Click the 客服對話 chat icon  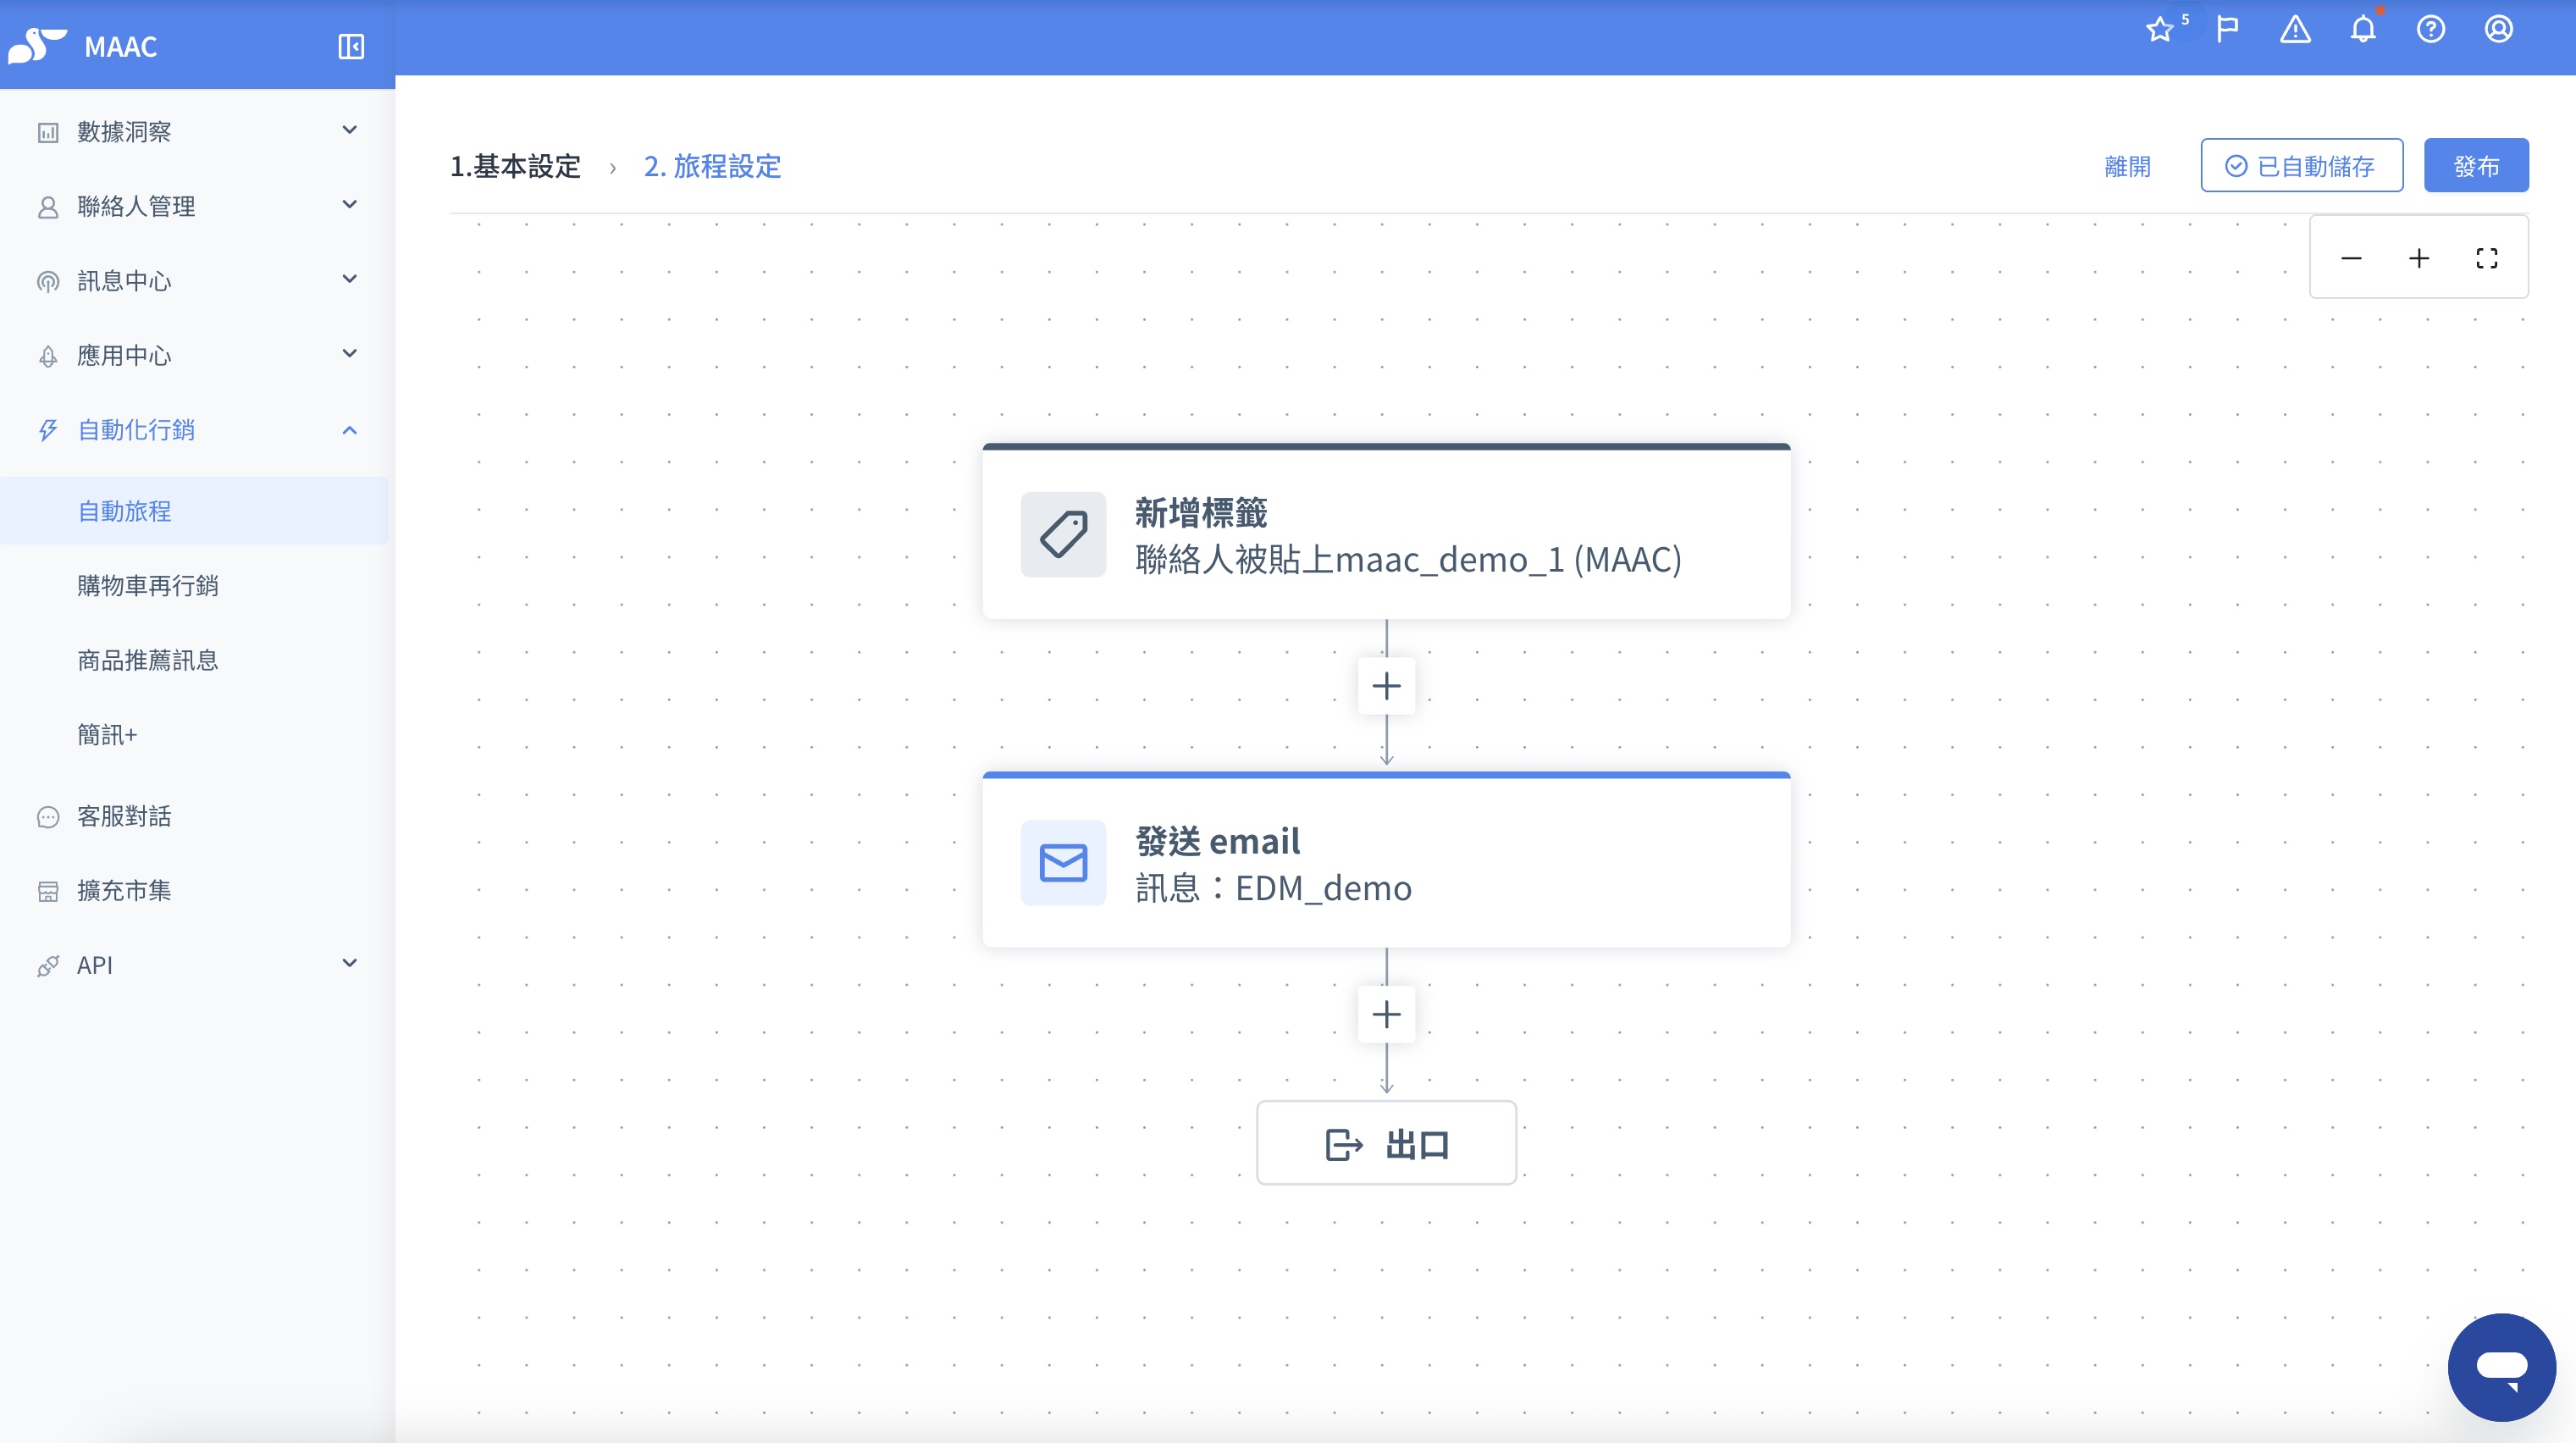coord(47,817)
